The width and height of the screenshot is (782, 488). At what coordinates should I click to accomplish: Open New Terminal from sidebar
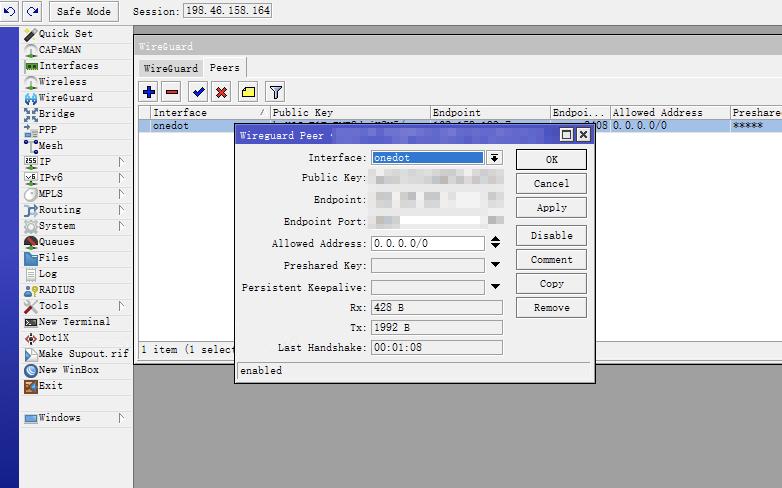point(74,322)
